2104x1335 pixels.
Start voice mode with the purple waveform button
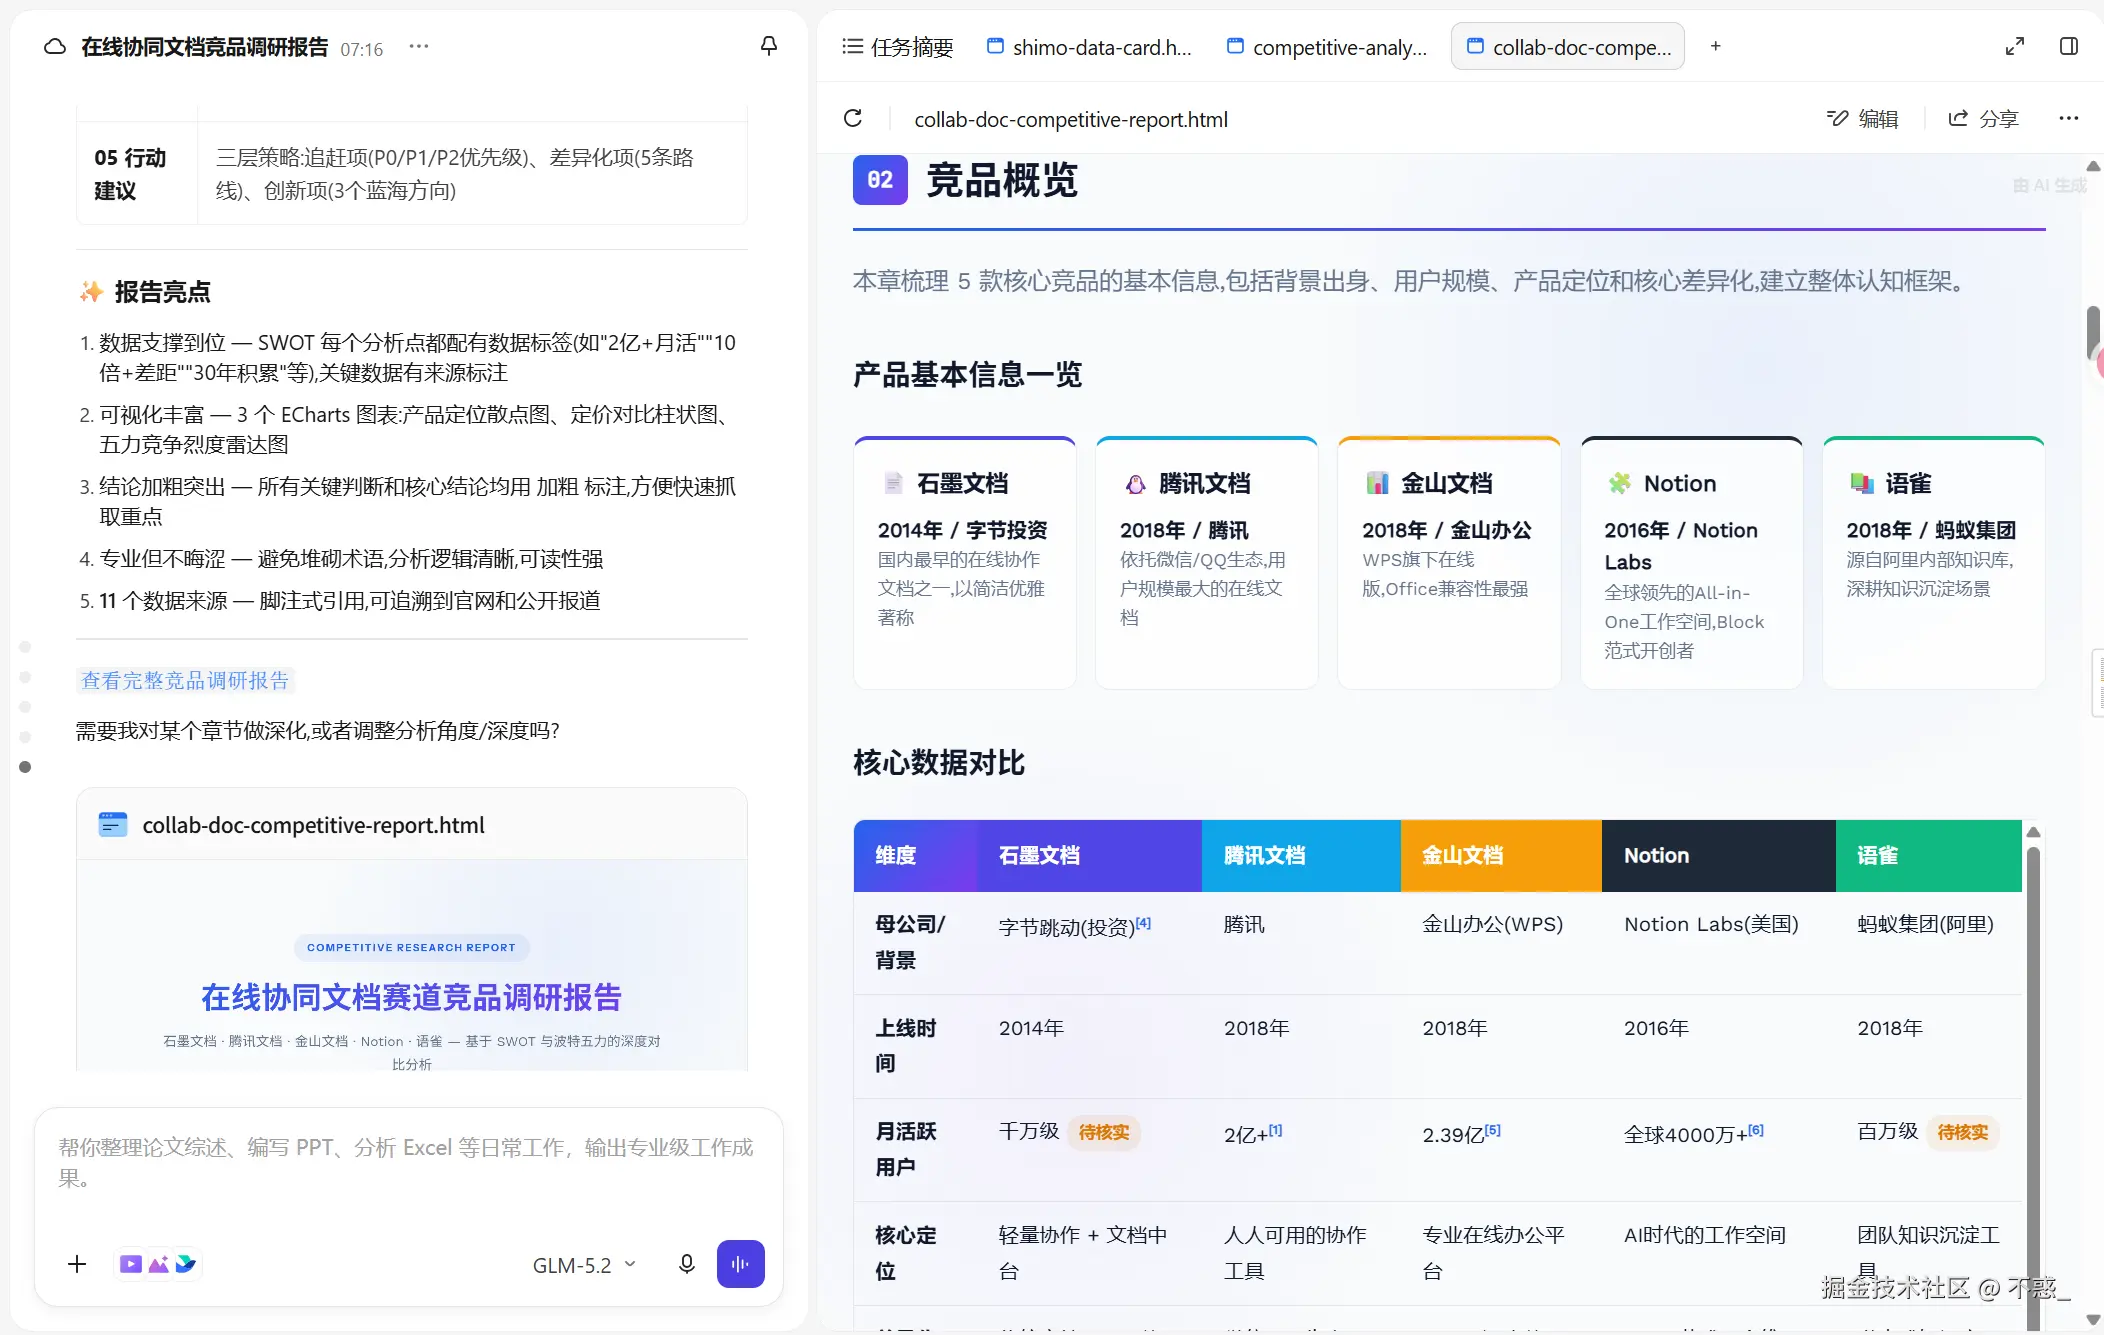(x=741, y=1264)
